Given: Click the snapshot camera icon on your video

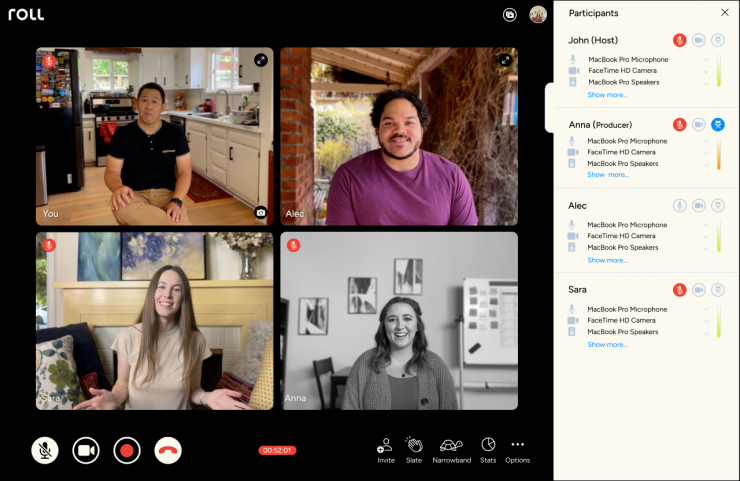Looking at the screenshot, I should [x=261, y=212].
